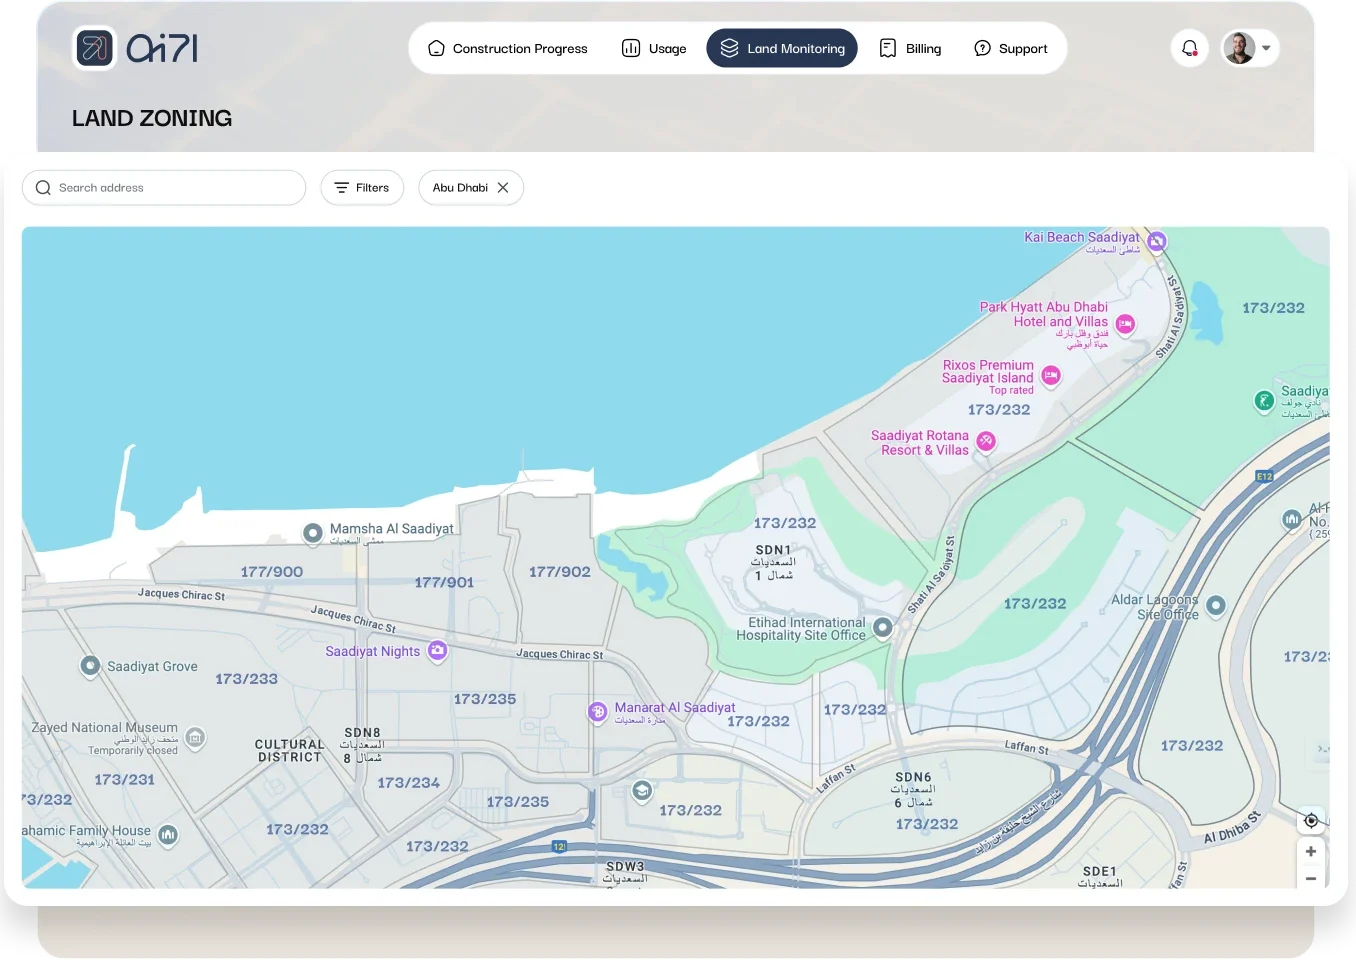The height and width of the screenshot is (960, 1356).
Task: Click the Support question mark icon
Action: point(983,48)
